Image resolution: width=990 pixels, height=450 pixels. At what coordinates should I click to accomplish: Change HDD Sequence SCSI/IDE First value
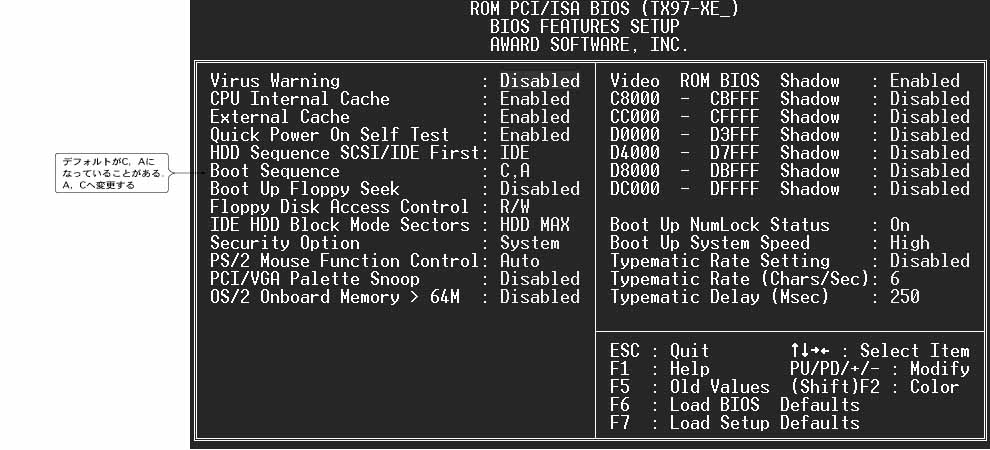(515, 153)
